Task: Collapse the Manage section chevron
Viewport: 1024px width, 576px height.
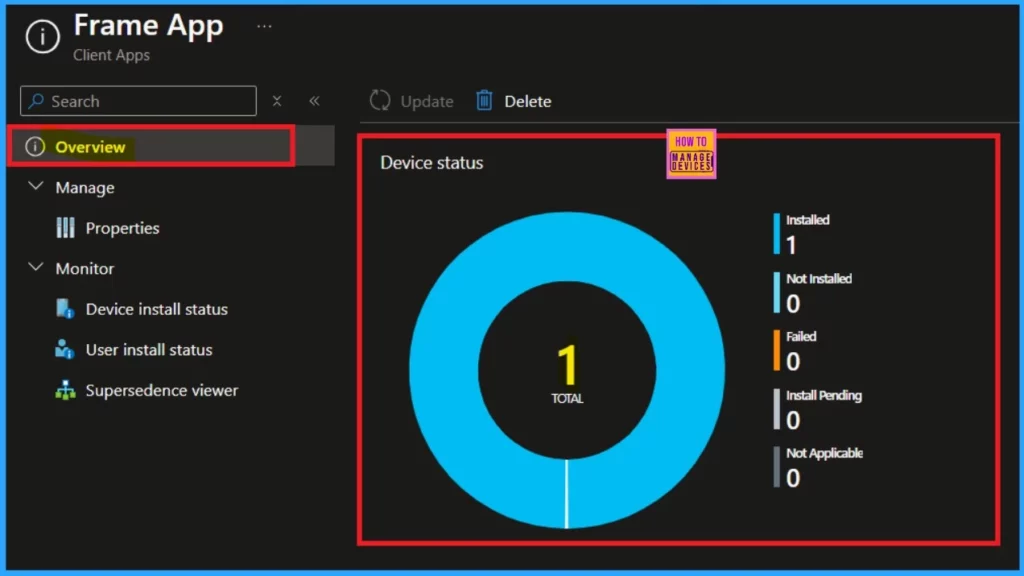Action: tap(36, 187)
